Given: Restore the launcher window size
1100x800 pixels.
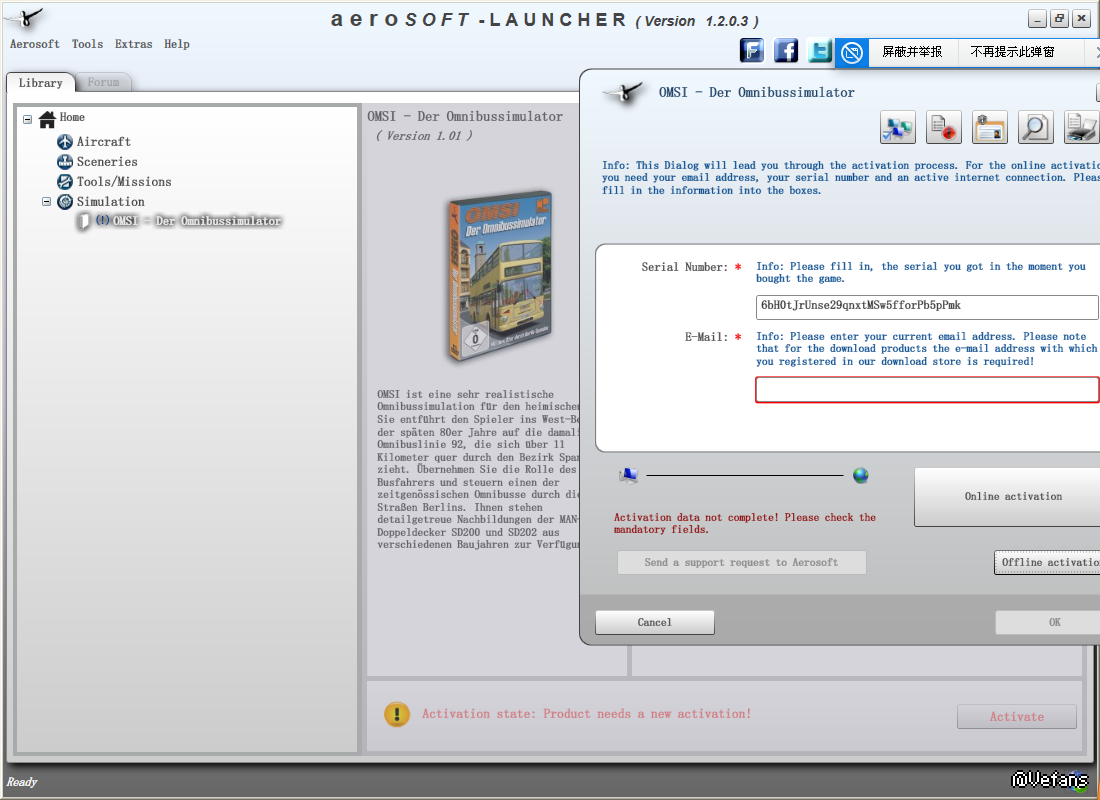Looking at the screenshot, I should 1059,19.
